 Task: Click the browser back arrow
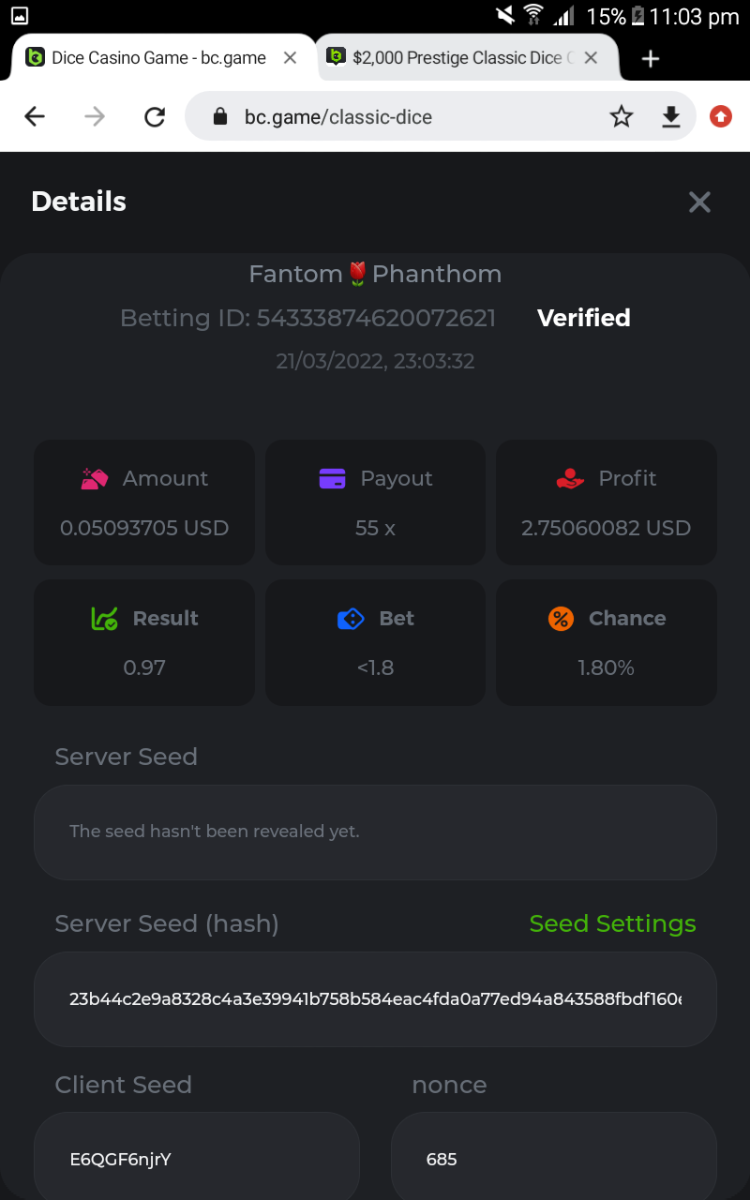click(35, 117)
